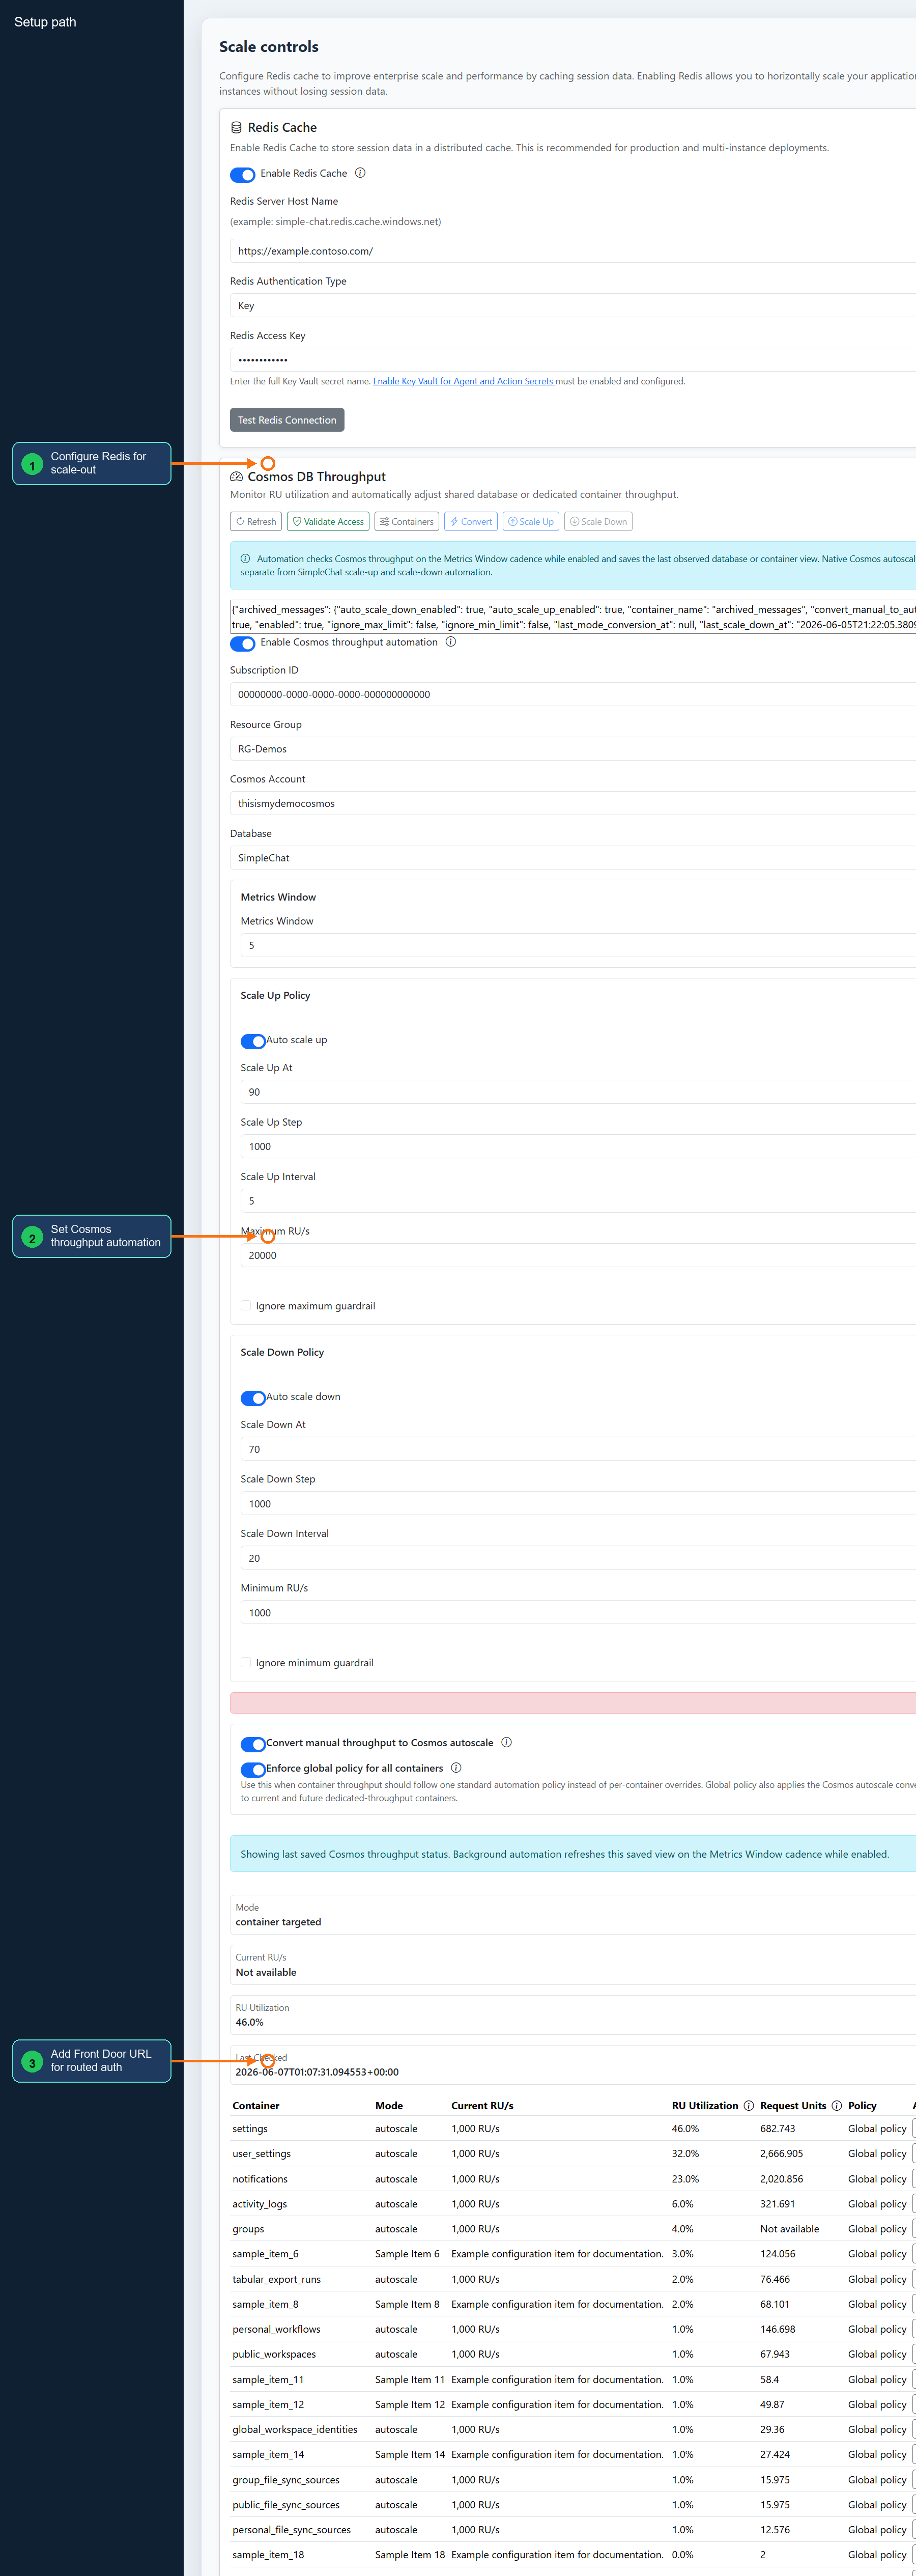Viewport: 916px width, 2576px height.
Task: Open Redis Authentication Type dropdown
Action: [573, 306]
